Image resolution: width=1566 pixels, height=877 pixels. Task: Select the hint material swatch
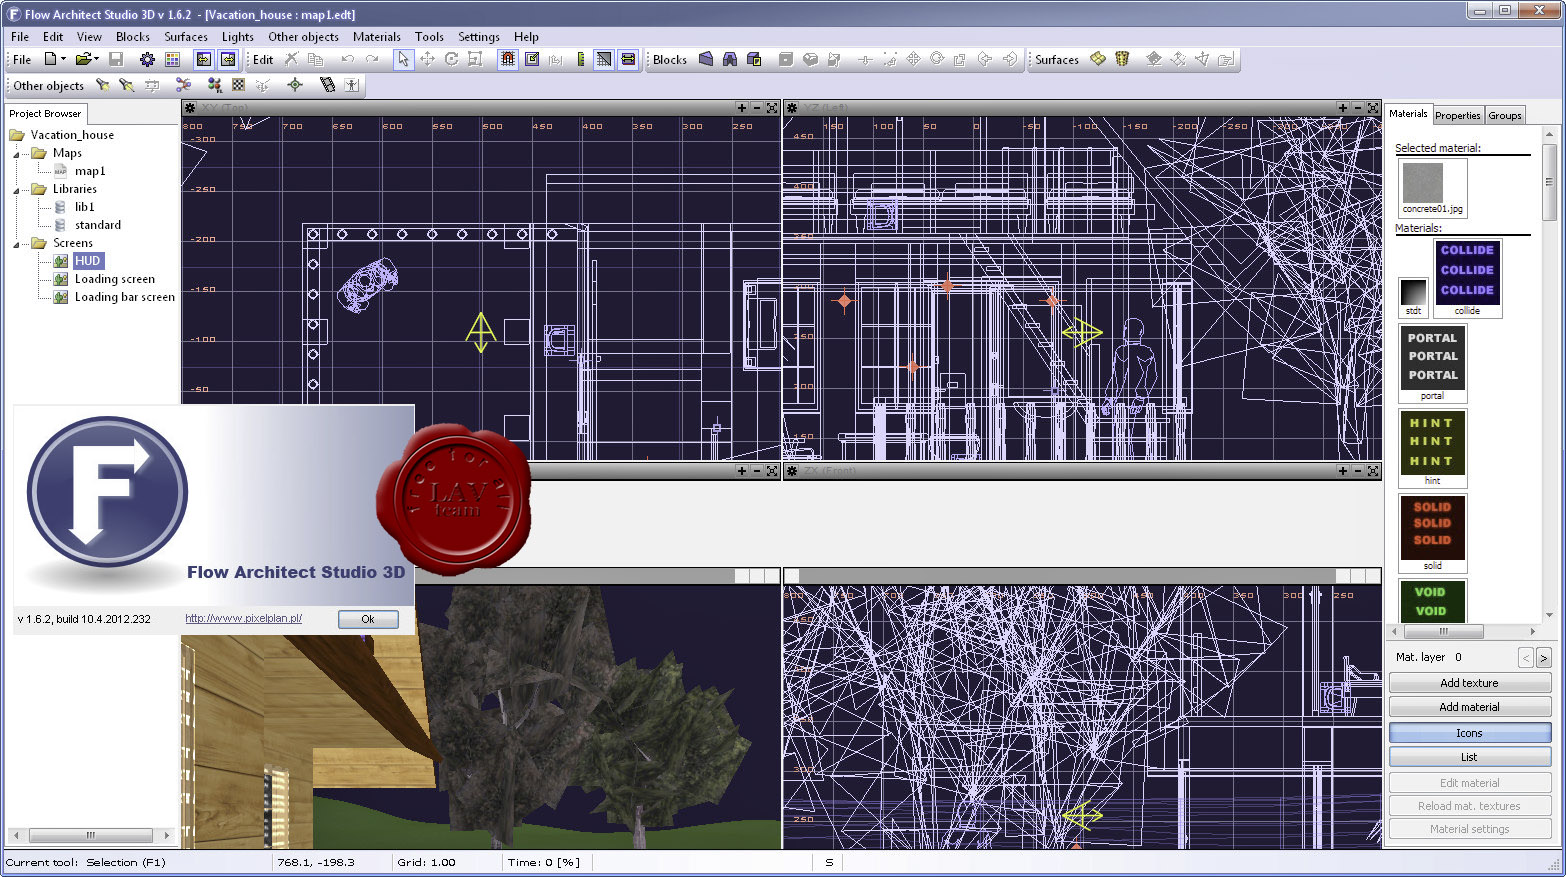(1432, 447)
